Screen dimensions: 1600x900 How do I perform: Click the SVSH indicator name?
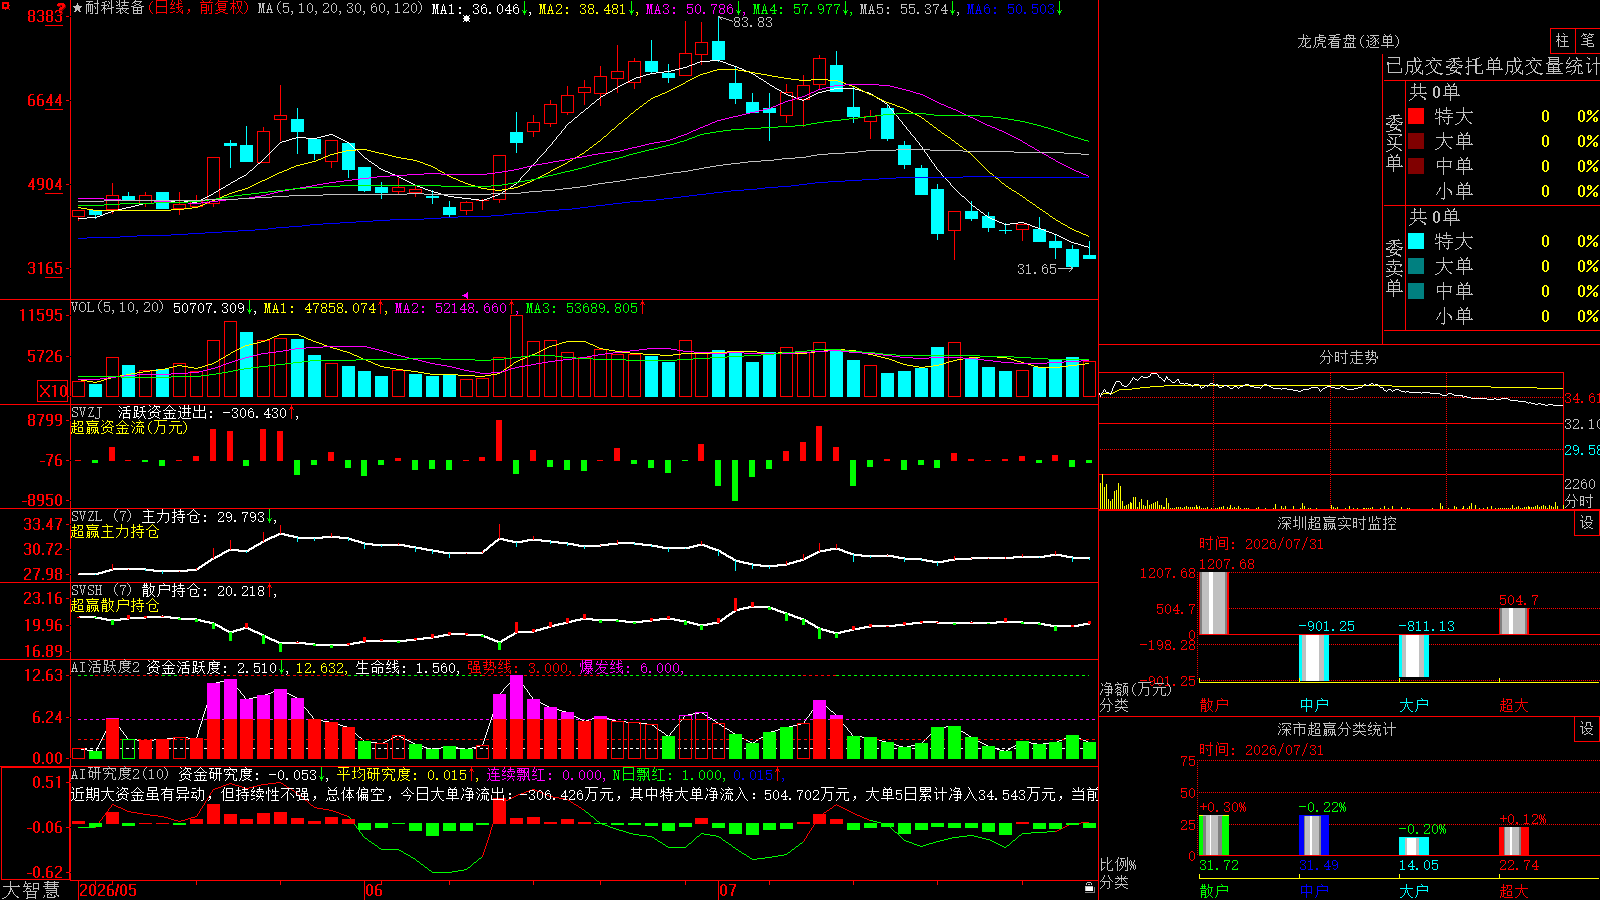87,591
